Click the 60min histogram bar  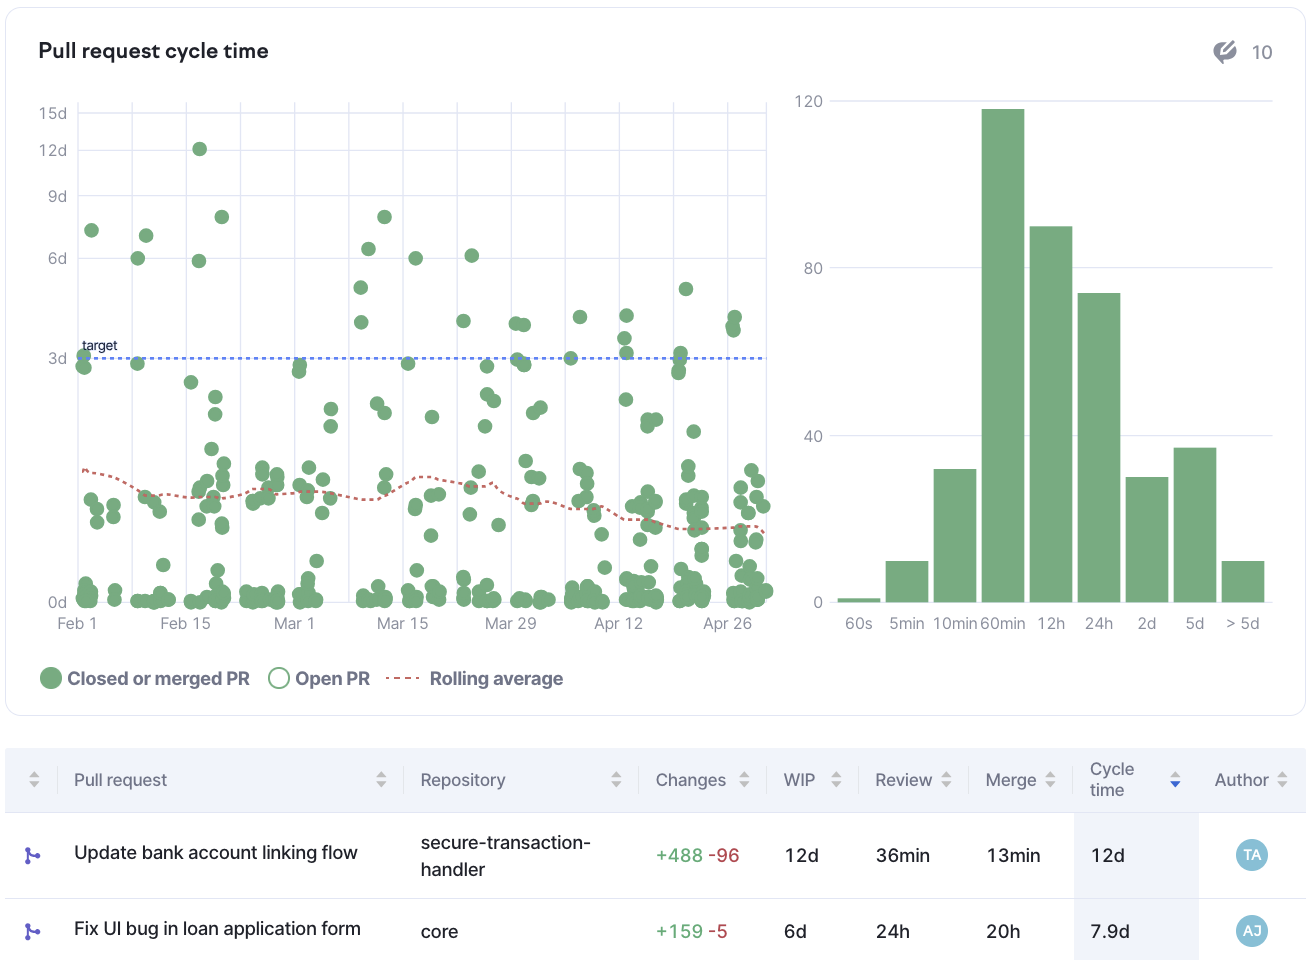1002,355
